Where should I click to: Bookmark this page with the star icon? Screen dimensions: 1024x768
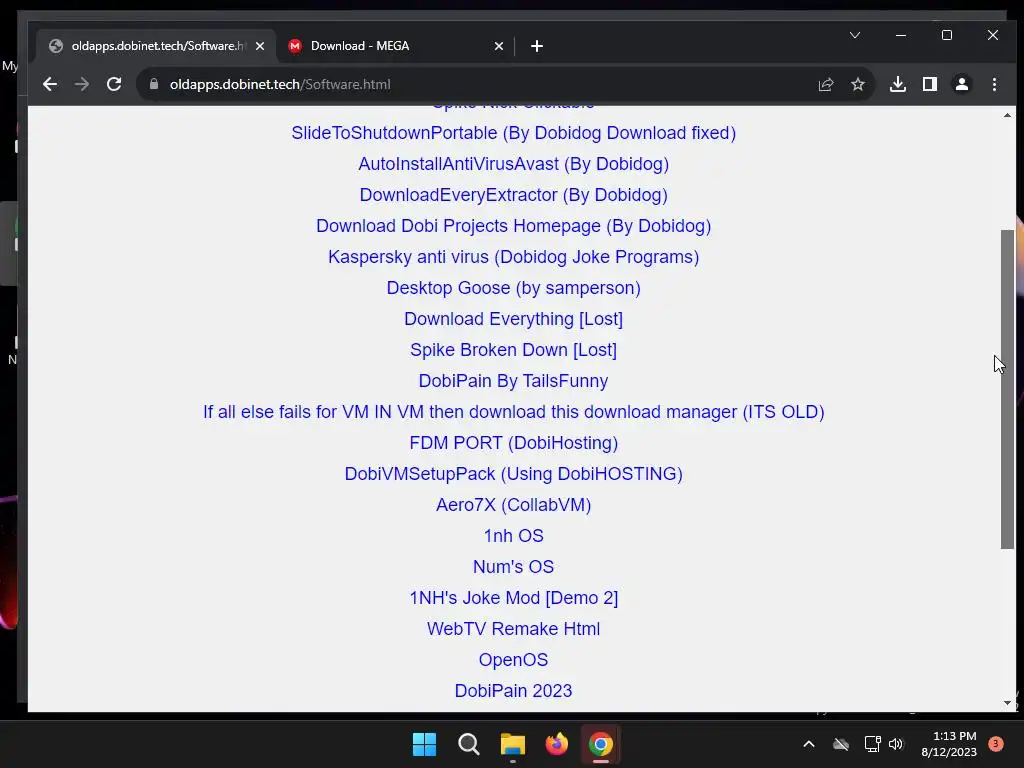pos(858,84)
